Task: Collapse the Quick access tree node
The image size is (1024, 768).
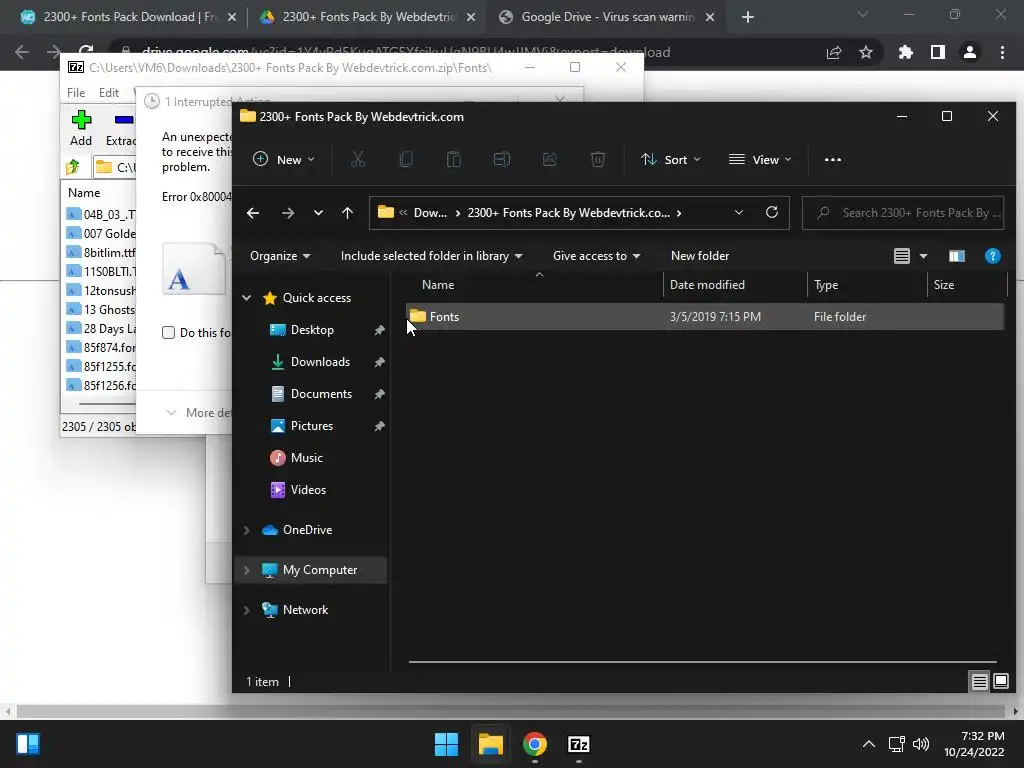Action: [x=246, y=298]
